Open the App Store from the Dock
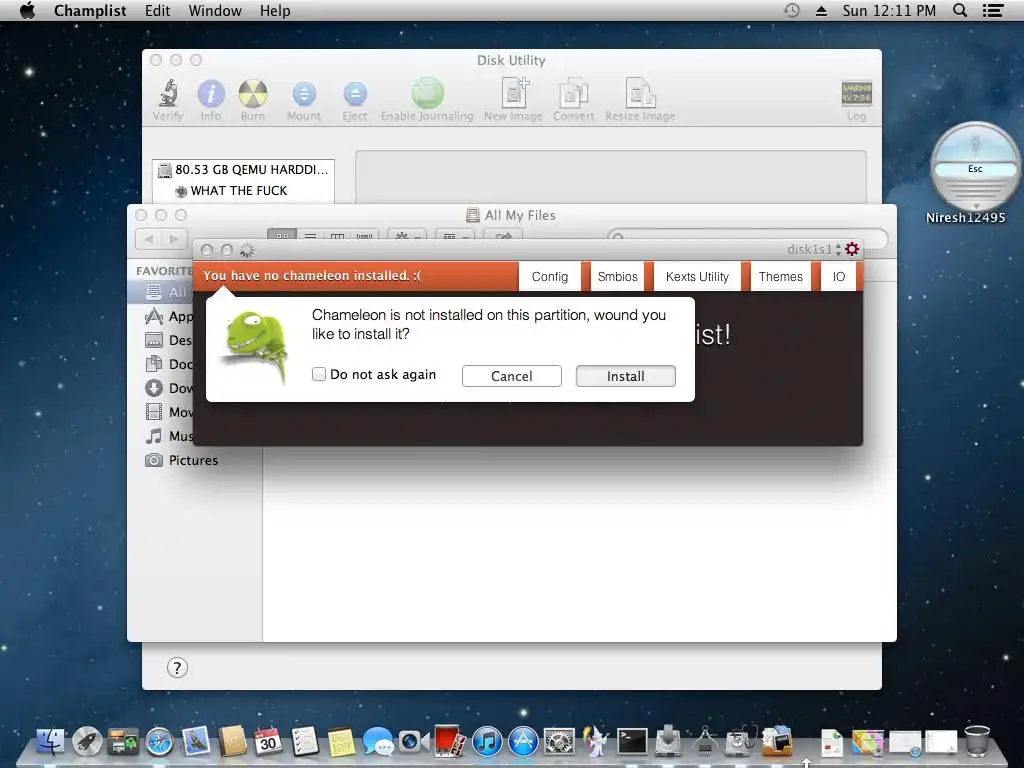 (x=523, y=742)
